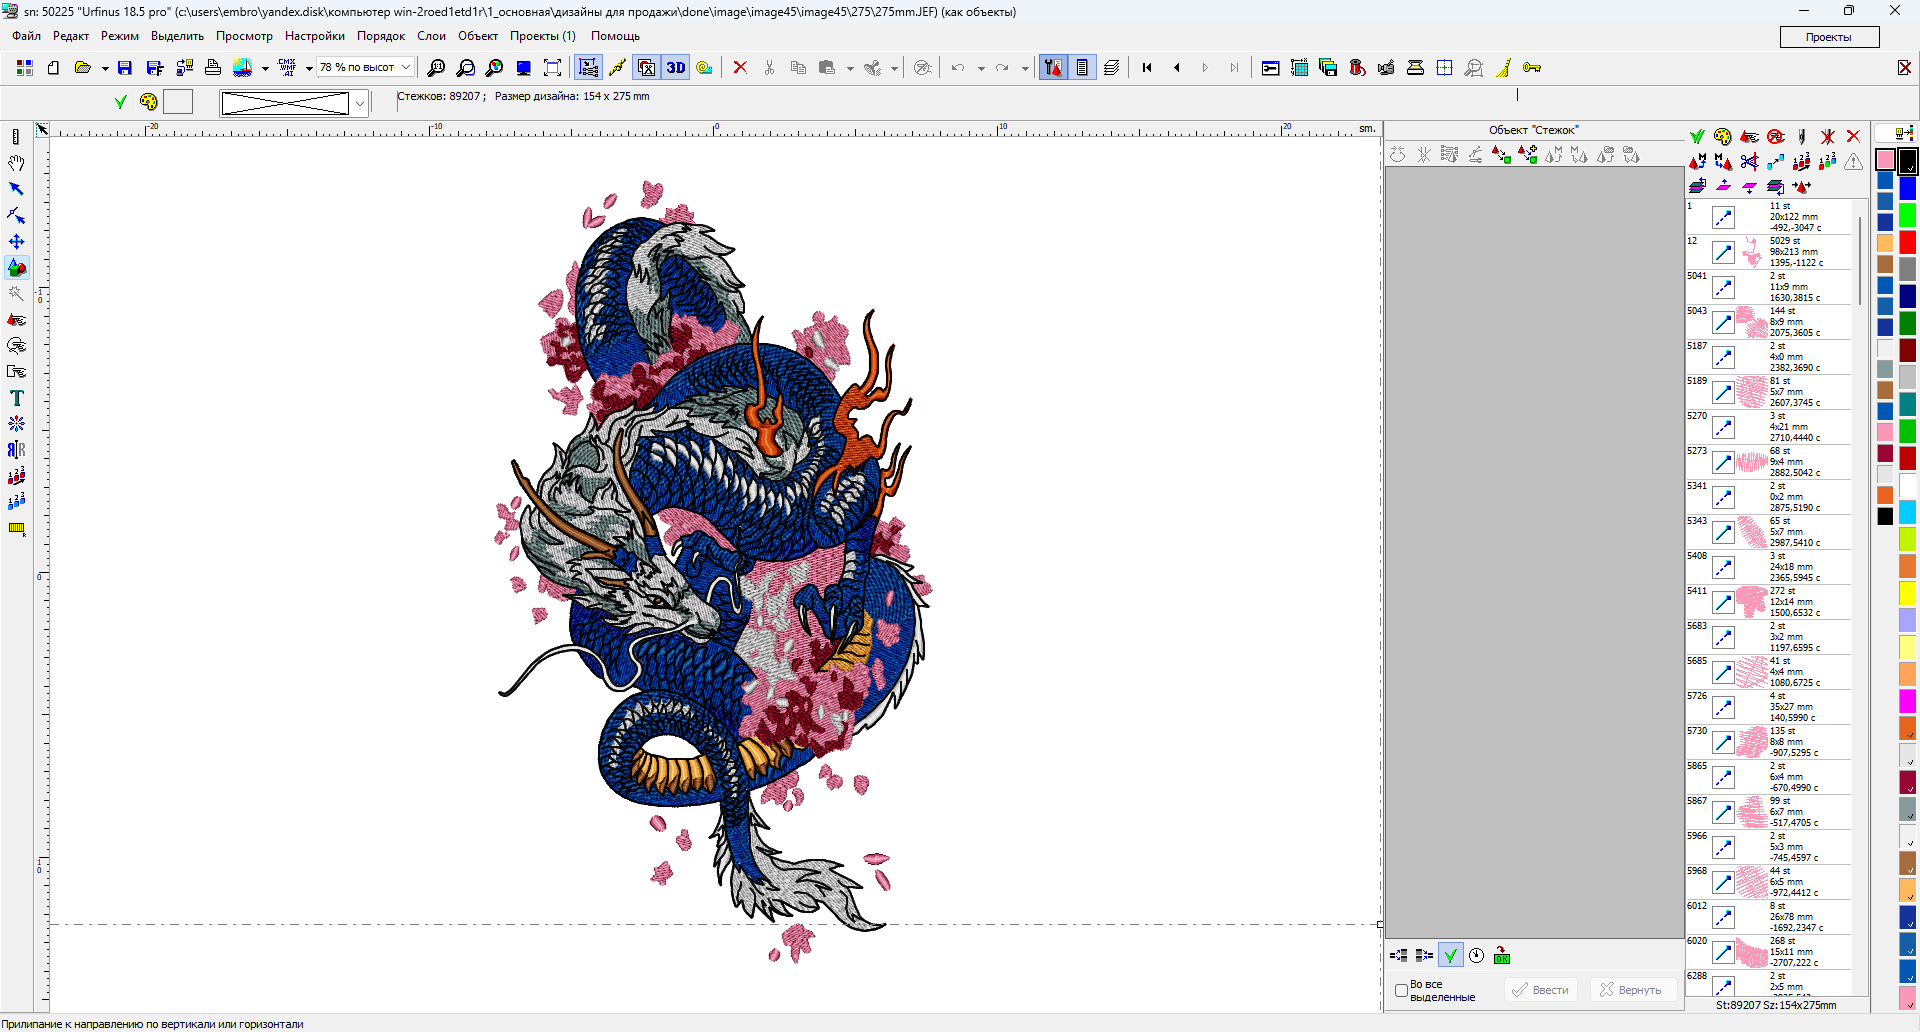Toggle the green checkmark button under gray panel
This screenshot has height=1032, width=1920.
[x=1450, y=956]
